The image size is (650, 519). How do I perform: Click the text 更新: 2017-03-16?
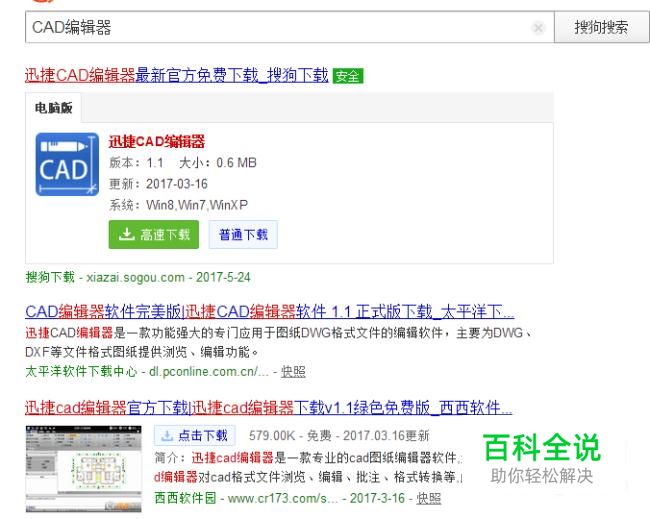158,184
